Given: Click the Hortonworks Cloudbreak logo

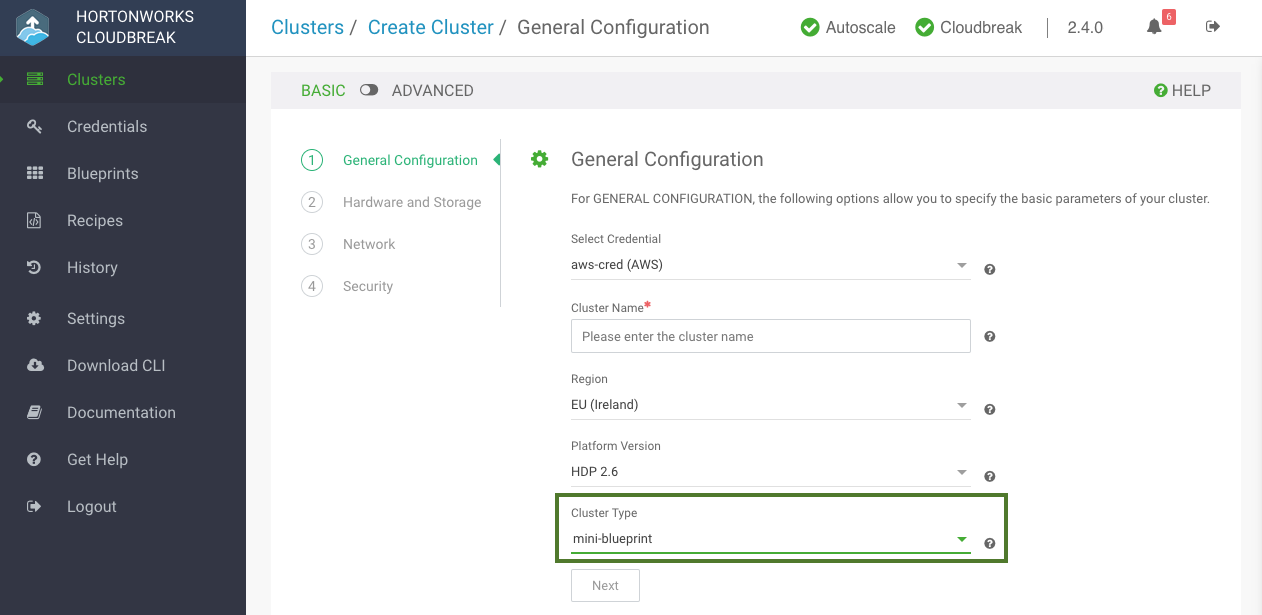Looking at the screenshot, I should coord(33,27).
